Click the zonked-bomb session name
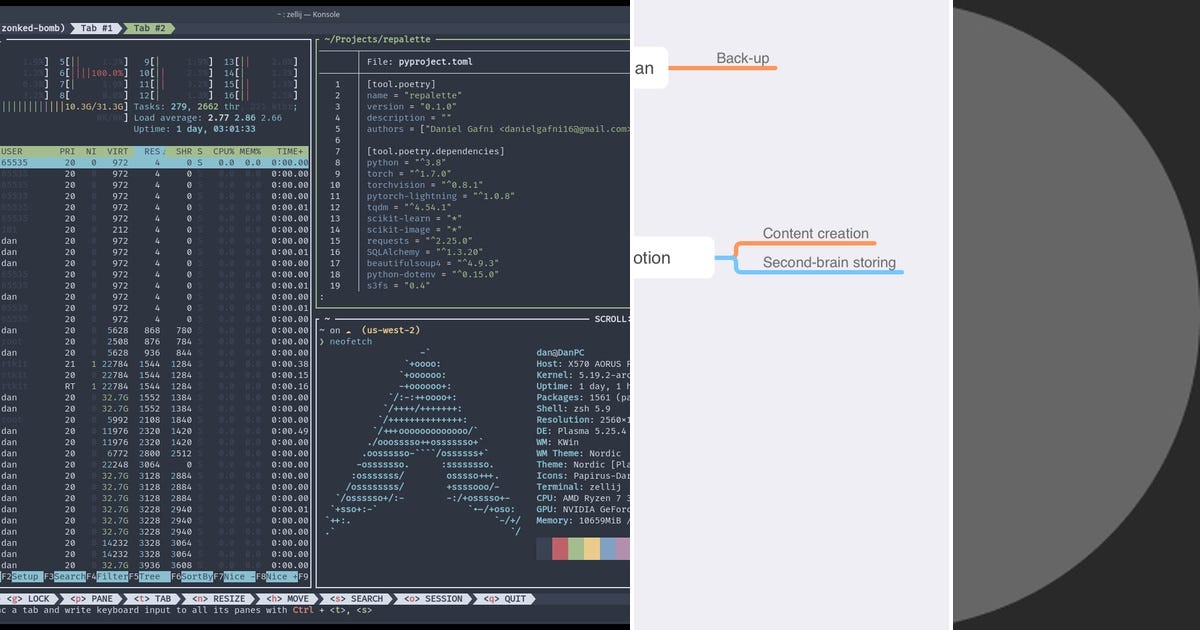1200x630 pixels. 32,28
